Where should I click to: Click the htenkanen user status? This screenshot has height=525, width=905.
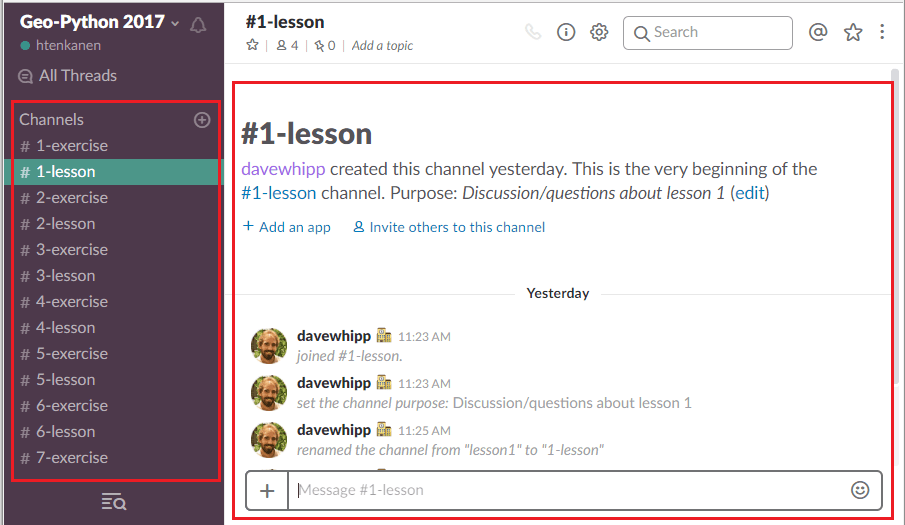coord(61,45)
